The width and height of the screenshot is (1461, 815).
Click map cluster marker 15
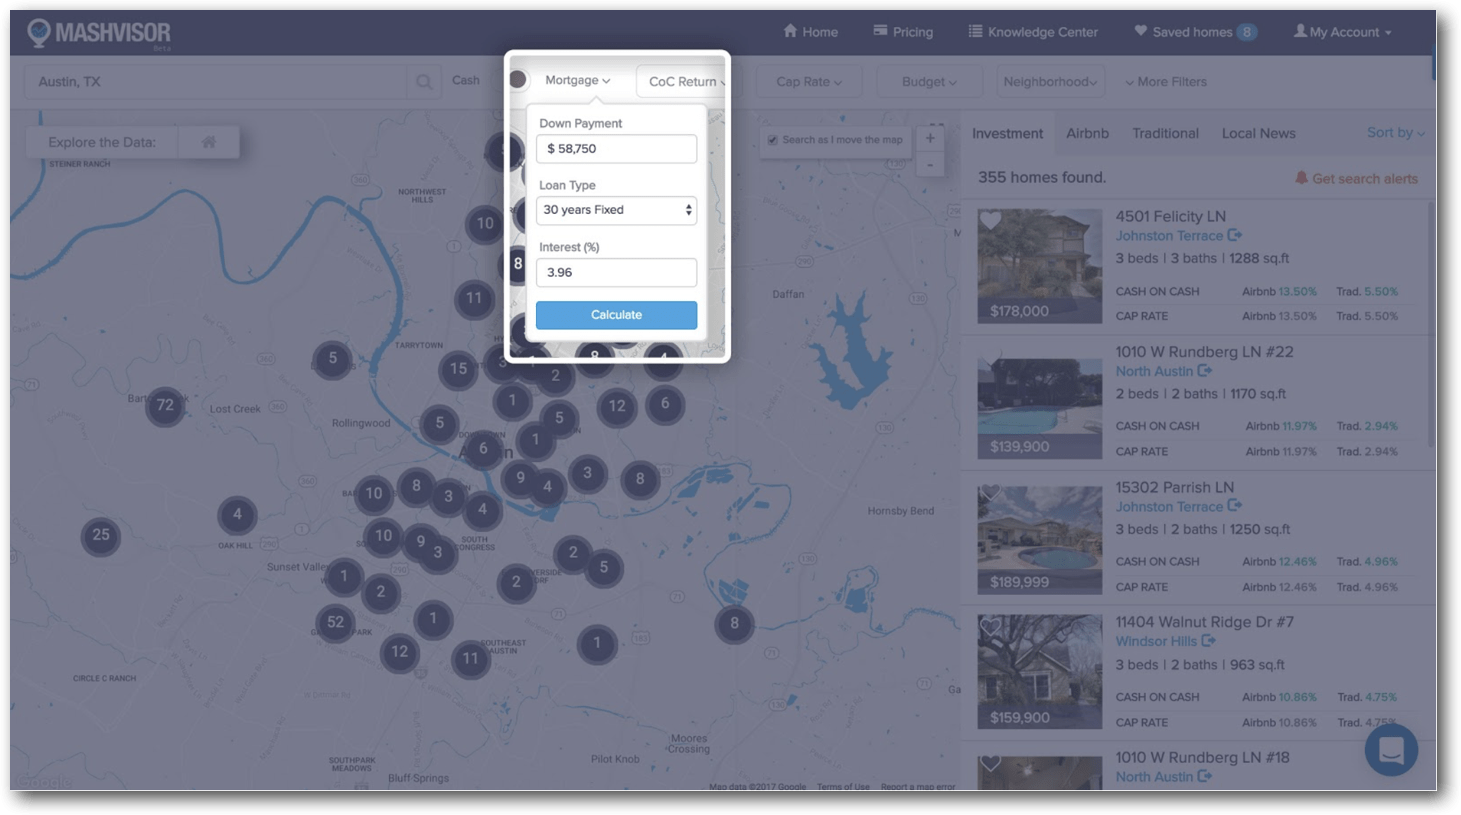point(458,369)
